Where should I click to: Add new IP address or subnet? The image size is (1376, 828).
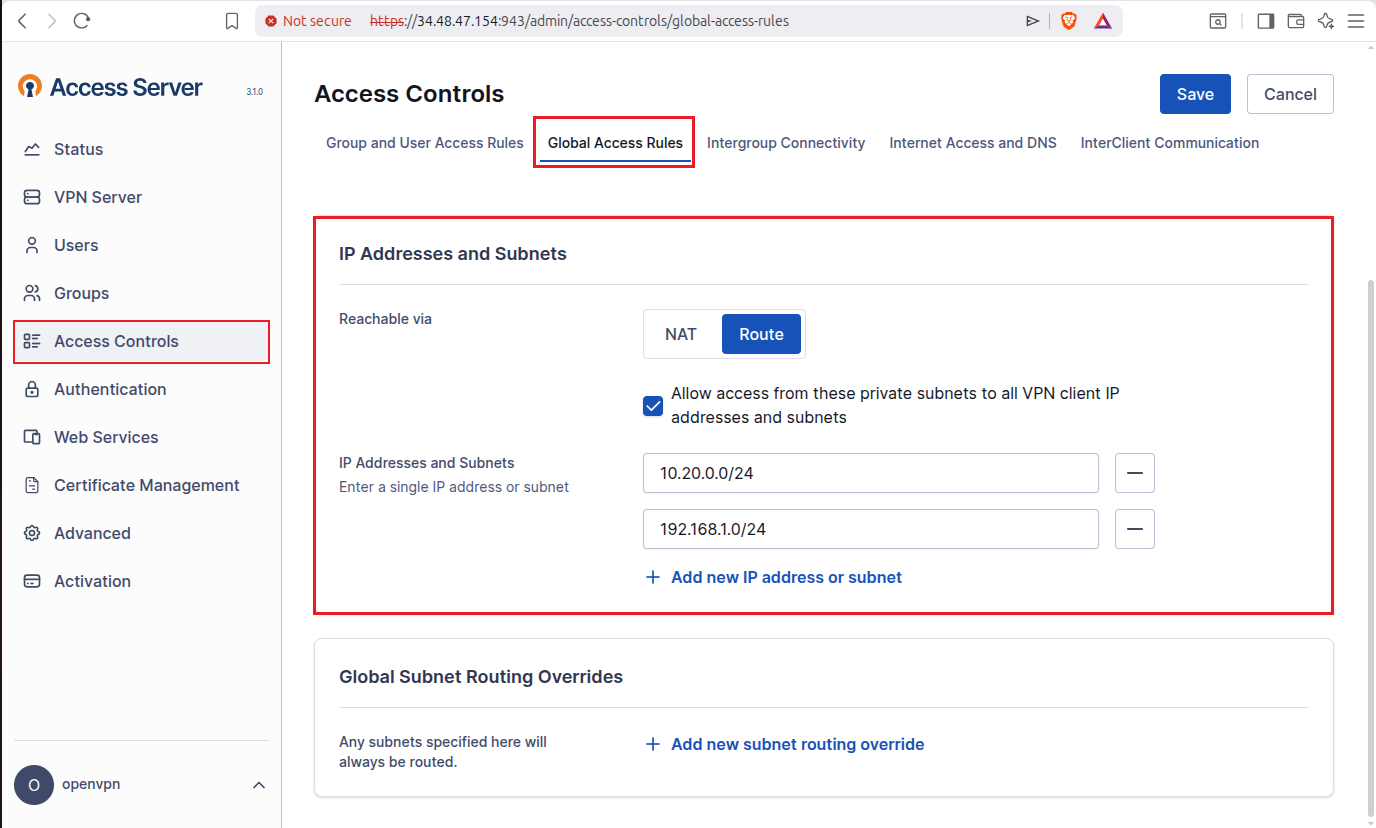(x=774, y=577)
